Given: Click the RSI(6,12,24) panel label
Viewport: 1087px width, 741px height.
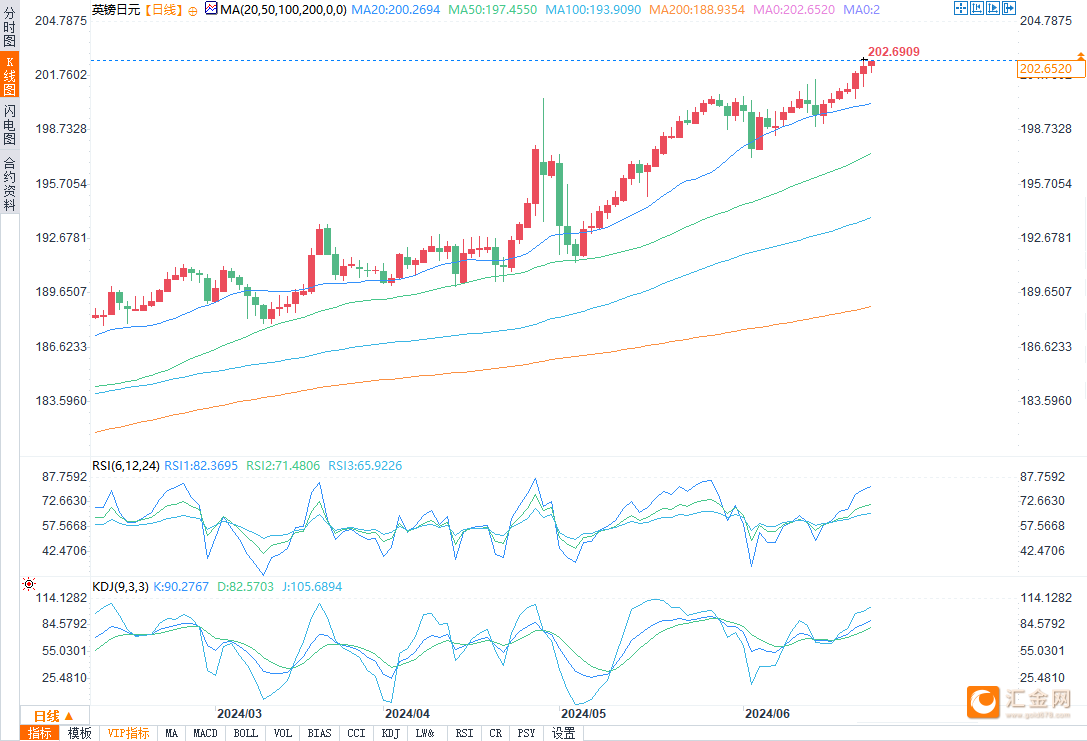Looking at the screenshot, I should (x=125, y=466).
